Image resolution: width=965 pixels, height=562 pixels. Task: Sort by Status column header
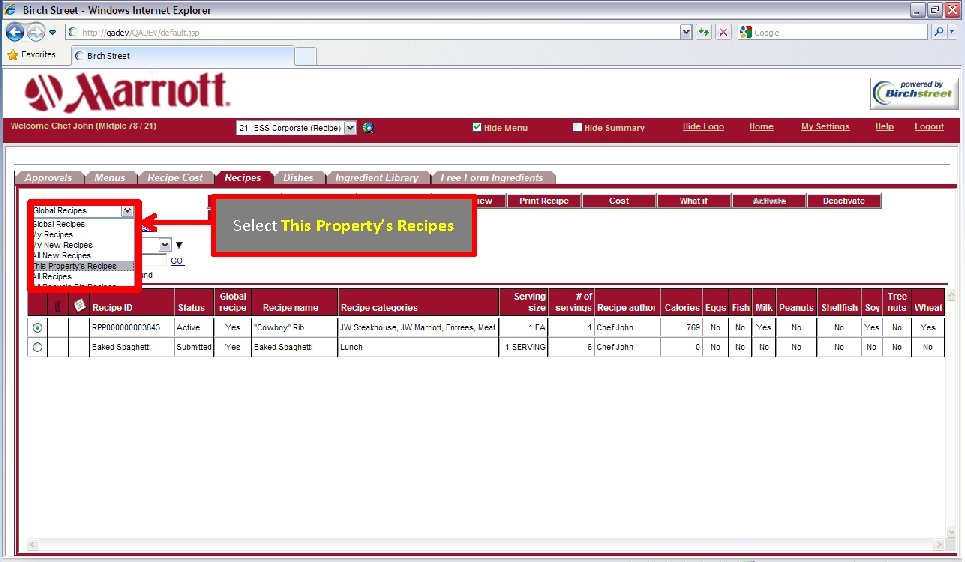coord(191,307)
